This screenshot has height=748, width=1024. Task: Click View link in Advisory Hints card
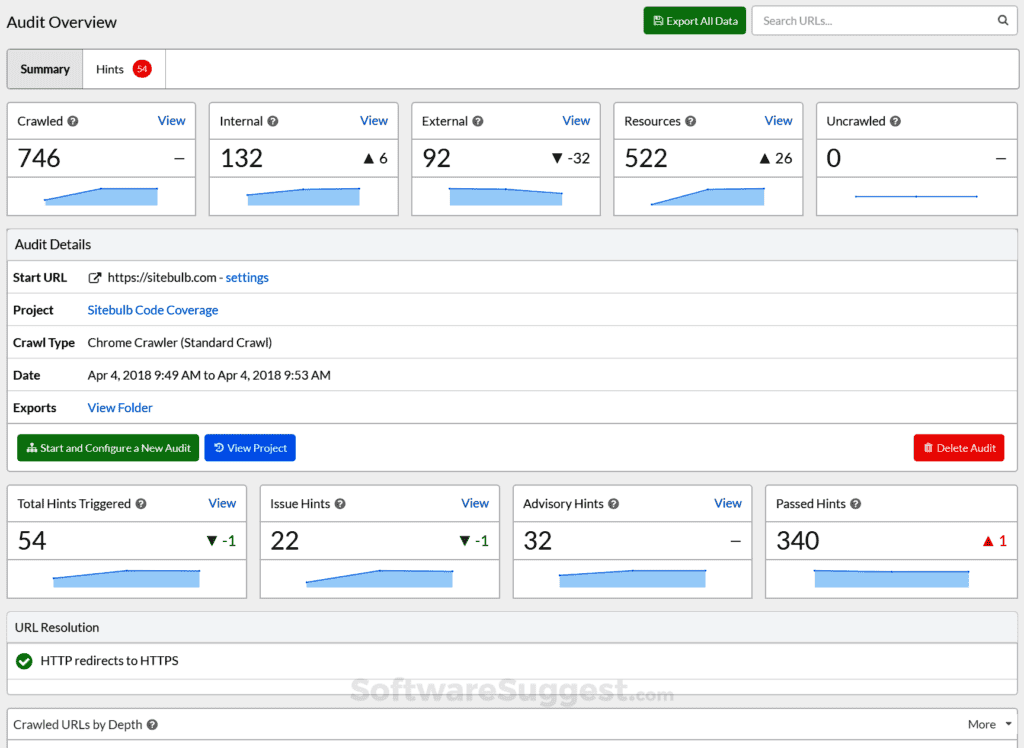(x=728, y=504)
